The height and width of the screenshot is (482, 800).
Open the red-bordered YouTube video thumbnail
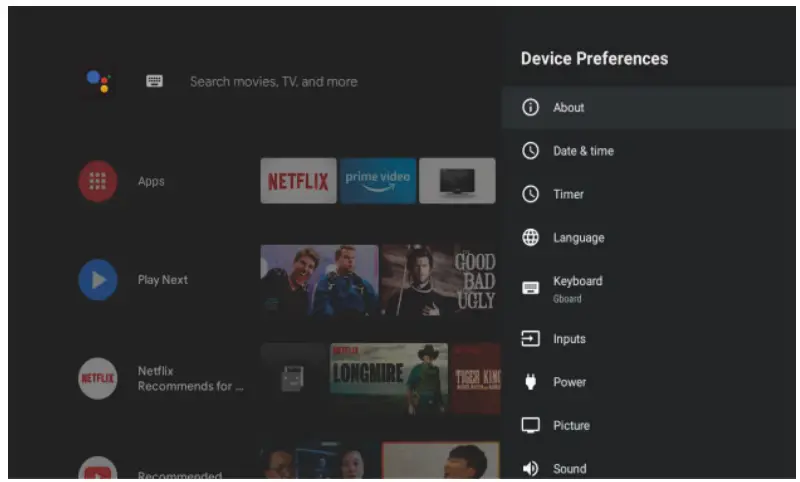pos(441,460)
